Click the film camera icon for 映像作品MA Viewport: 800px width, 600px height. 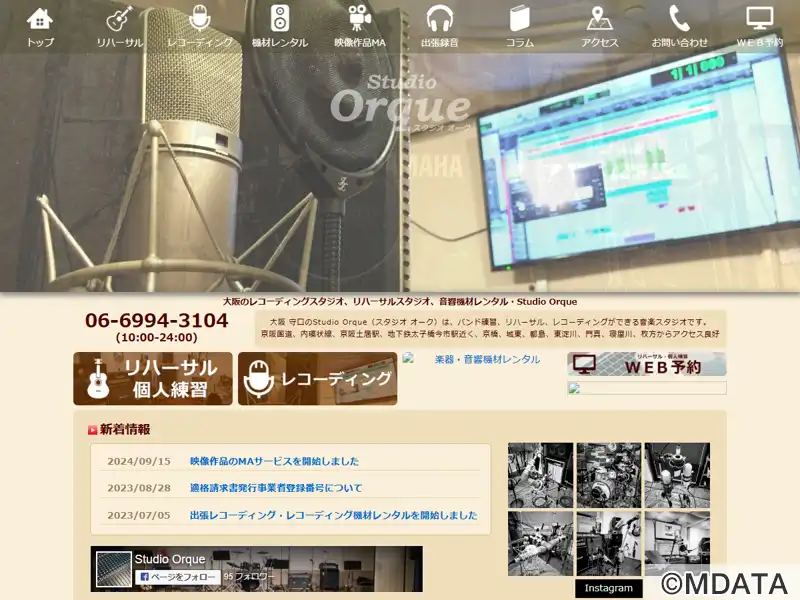[x=360, y=18]
